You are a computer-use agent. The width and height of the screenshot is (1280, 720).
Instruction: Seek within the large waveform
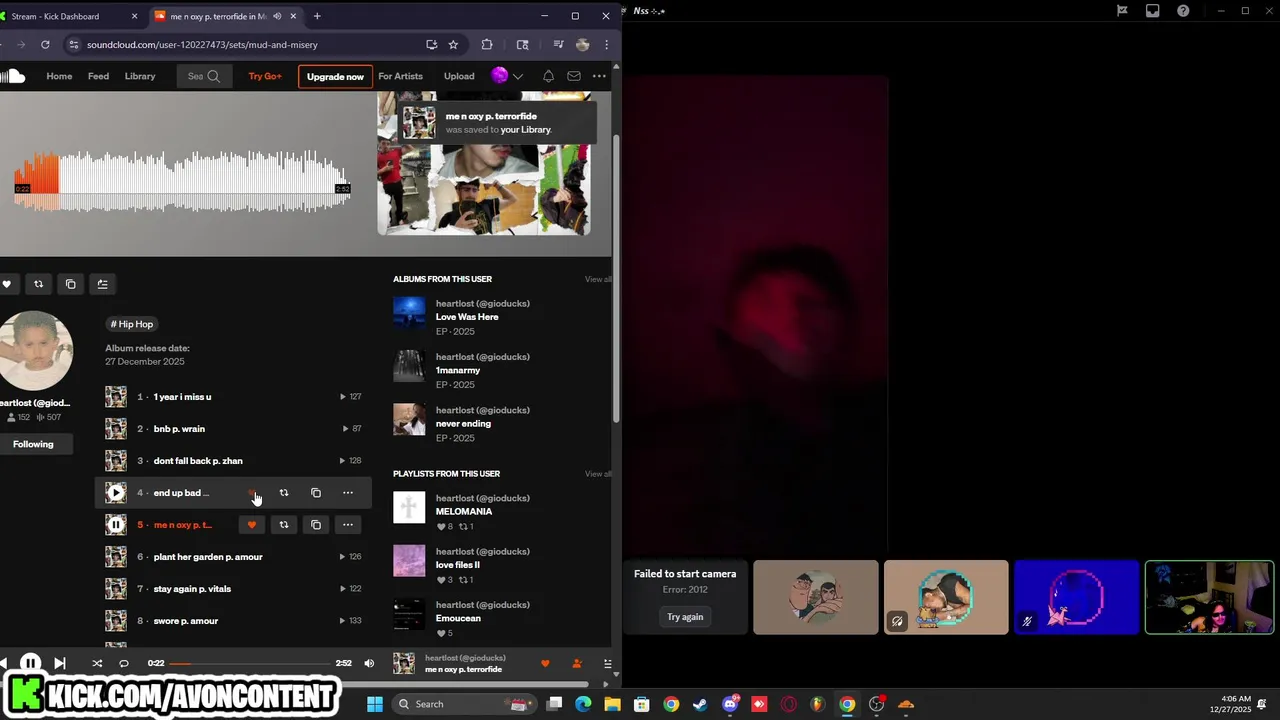pos(182,182)
